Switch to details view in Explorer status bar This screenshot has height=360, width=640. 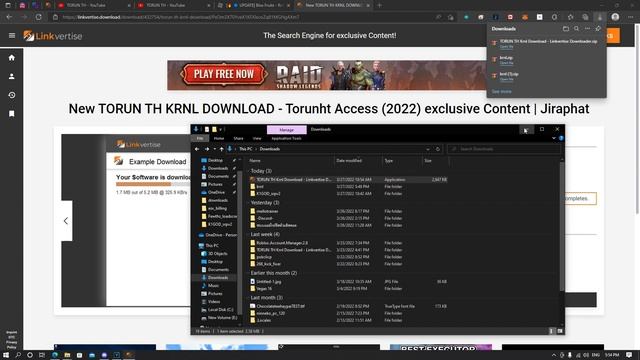[551, 331]
